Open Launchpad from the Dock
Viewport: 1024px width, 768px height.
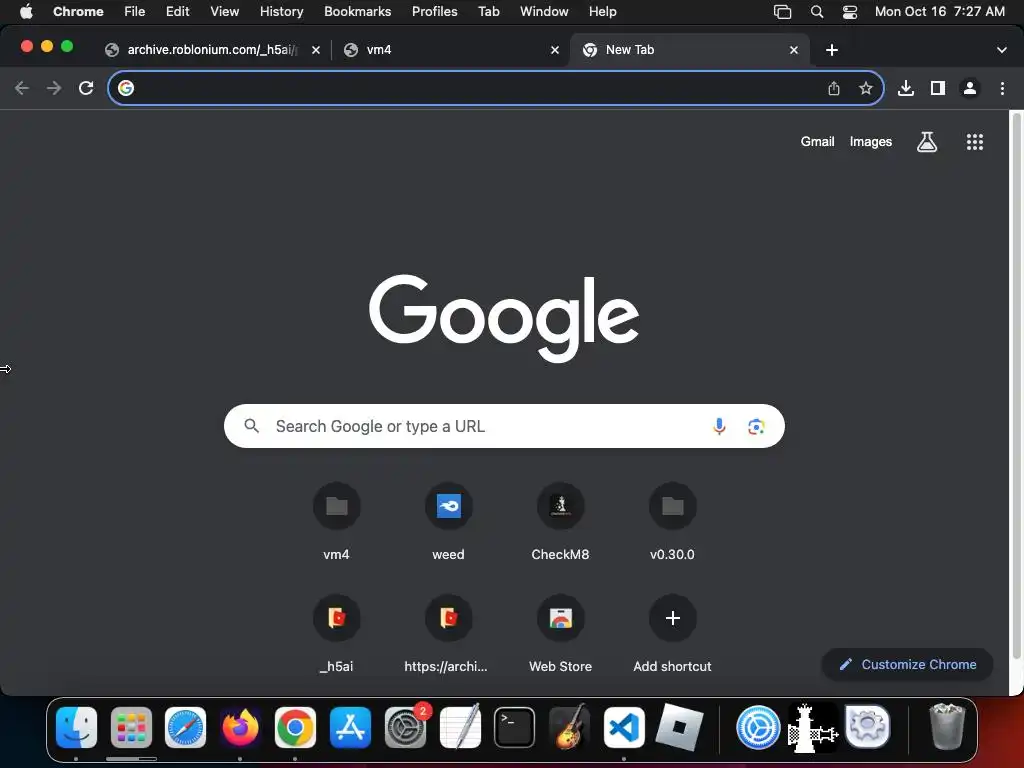[x=131, y=727]
